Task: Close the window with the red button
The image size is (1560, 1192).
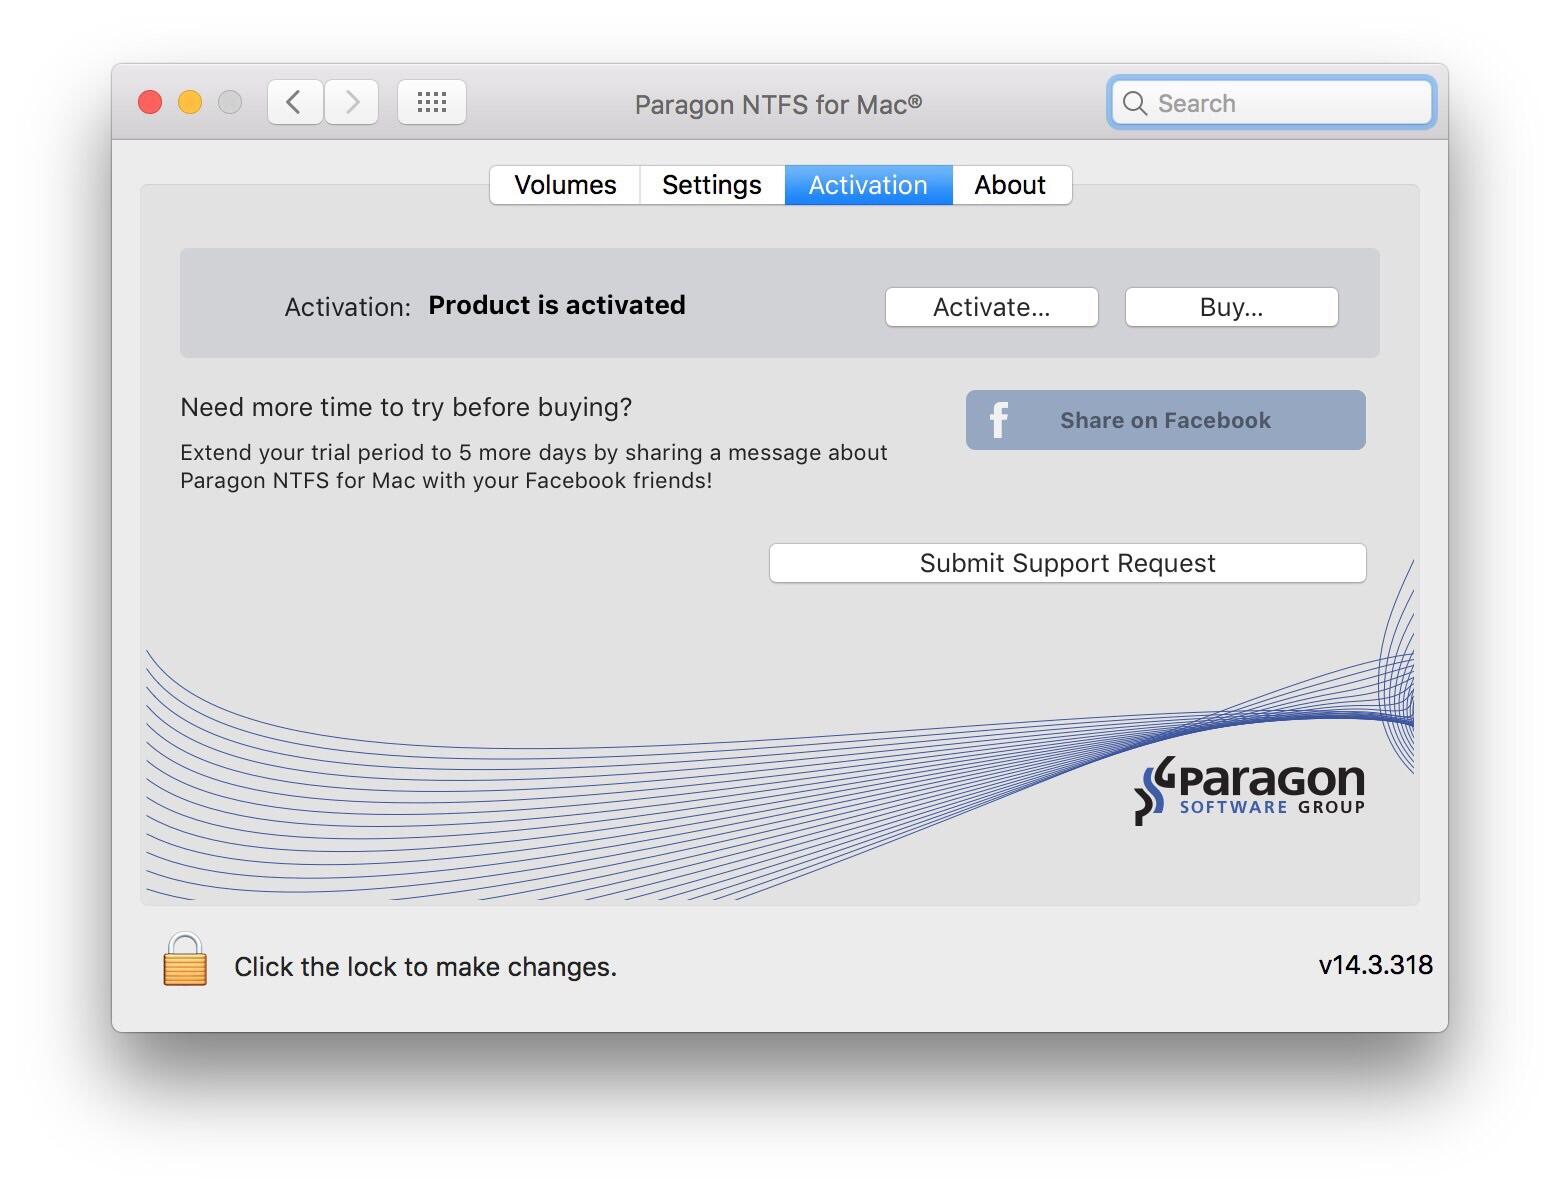Action: point(150,102)
